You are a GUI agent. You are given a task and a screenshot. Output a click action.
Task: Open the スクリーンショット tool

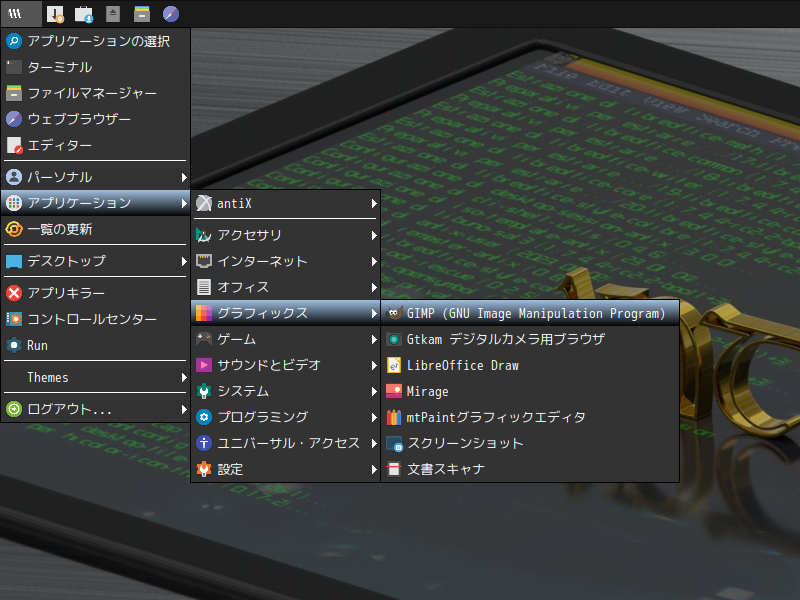(x=530, y=443)
